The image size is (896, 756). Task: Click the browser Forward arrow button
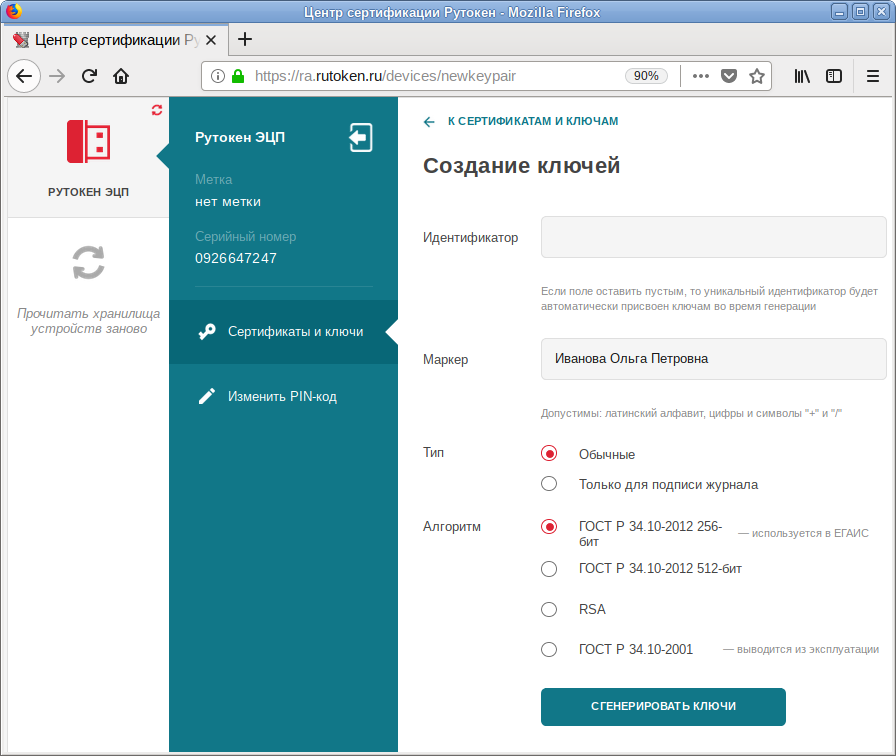point(57,76)
